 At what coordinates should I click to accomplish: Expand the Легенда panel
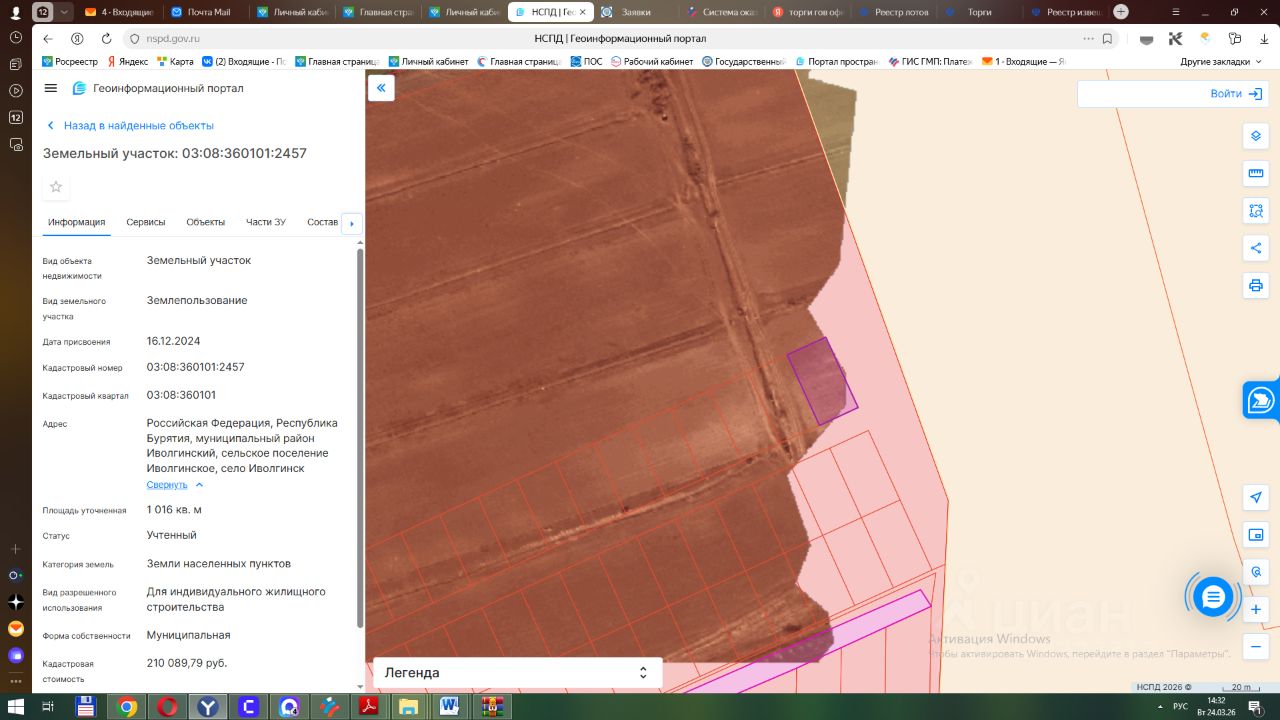click(517, 673)
